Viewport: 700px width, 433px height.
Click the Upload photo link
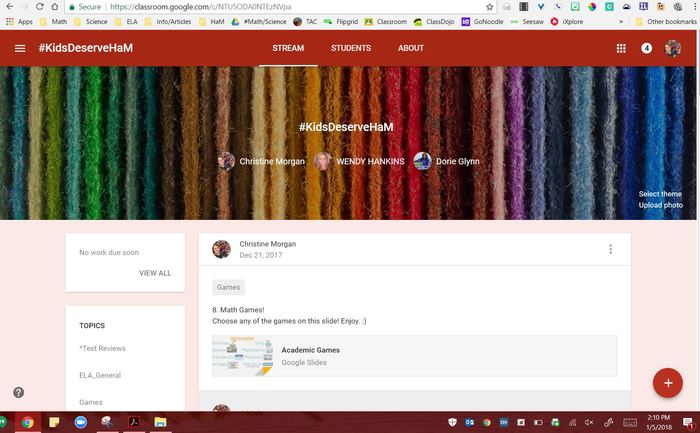660,205
